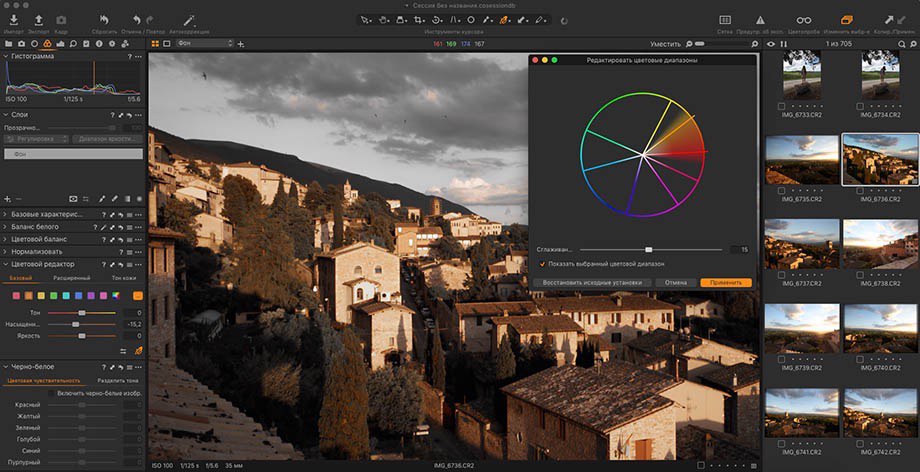Select the pencil annotation cursor tool

tap(539, 20)
